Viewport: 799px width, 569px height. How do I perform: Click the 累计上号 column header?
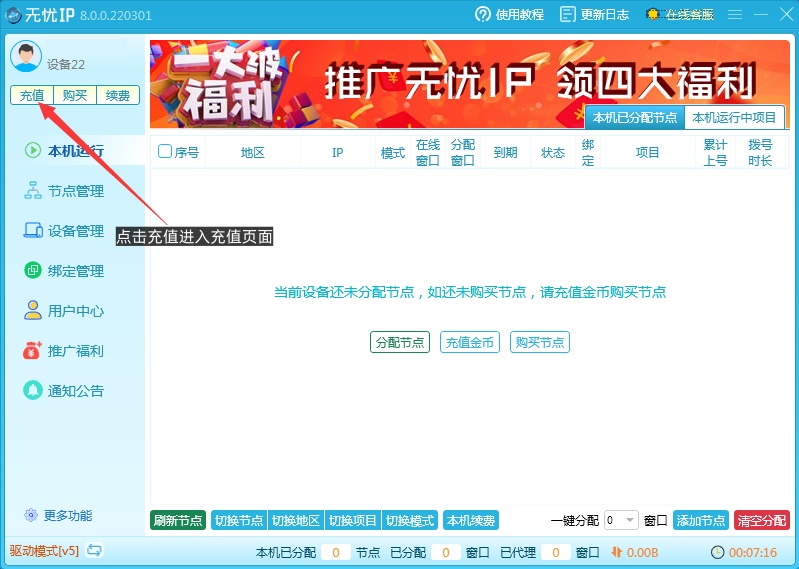coord(715,152)
